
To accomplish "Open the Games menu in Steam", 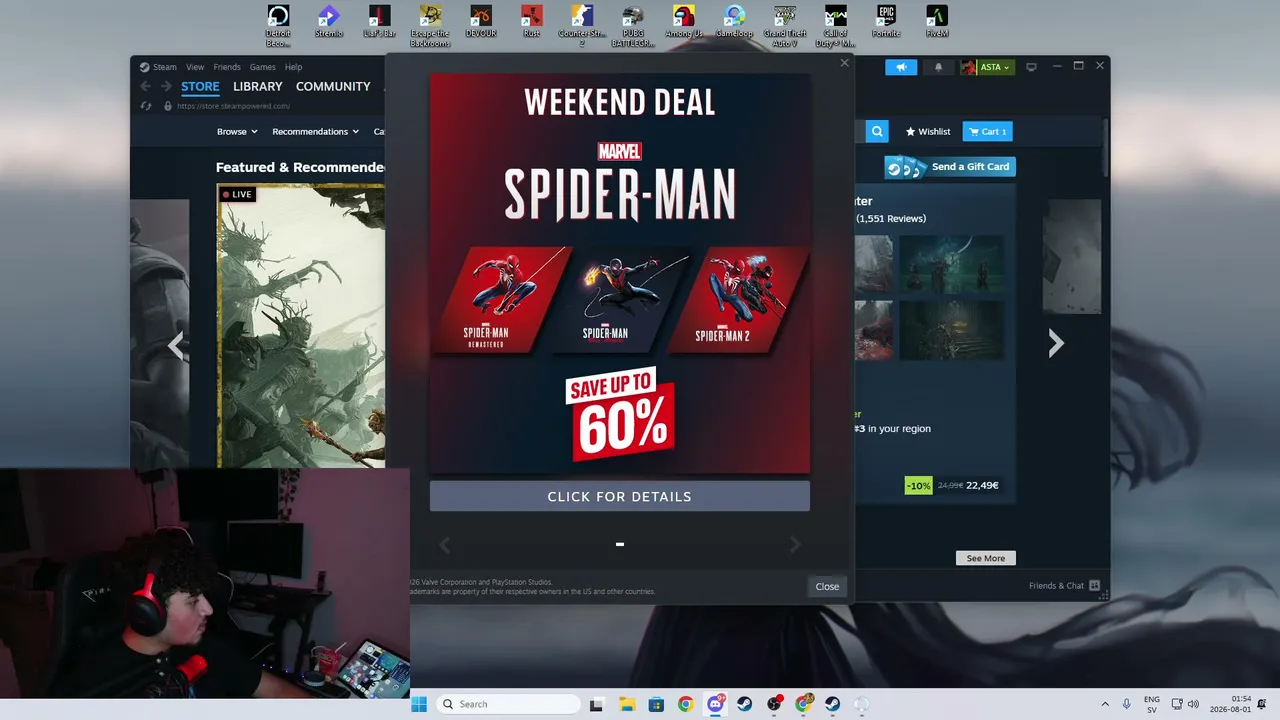I will pyautogui.click(x=263, y=67).
